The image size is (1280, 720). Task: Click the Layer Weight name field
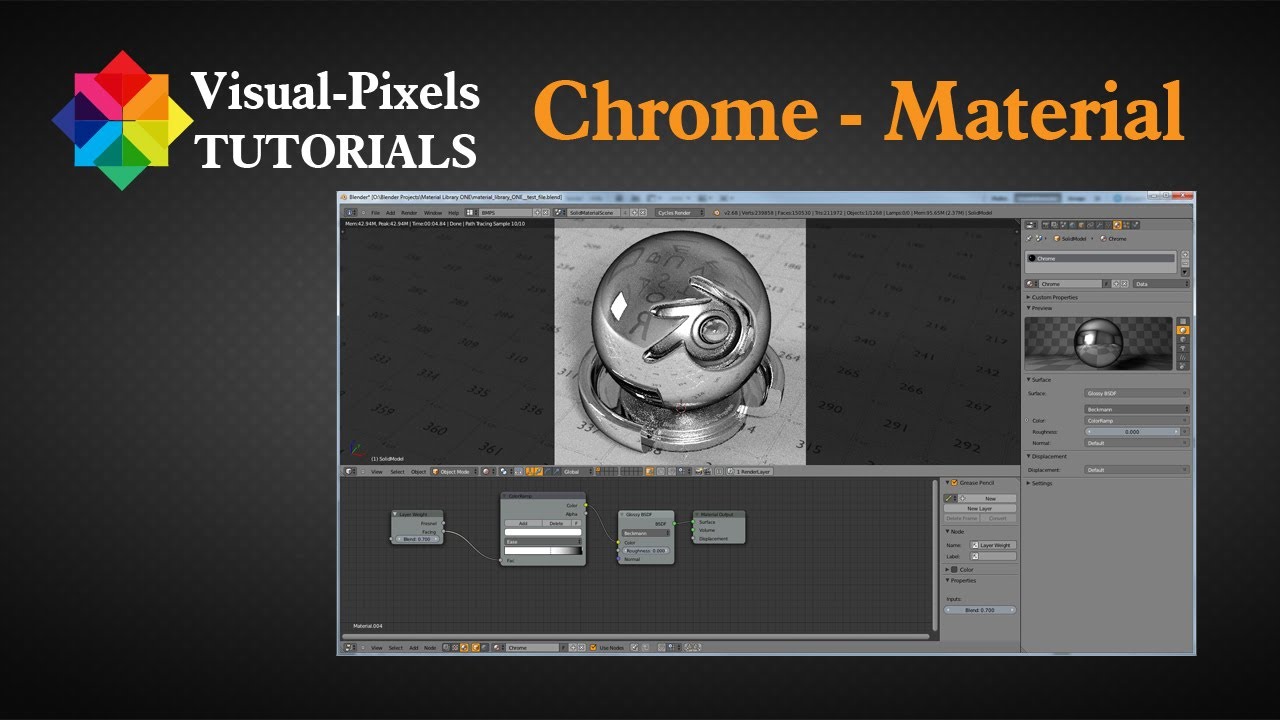993,545
